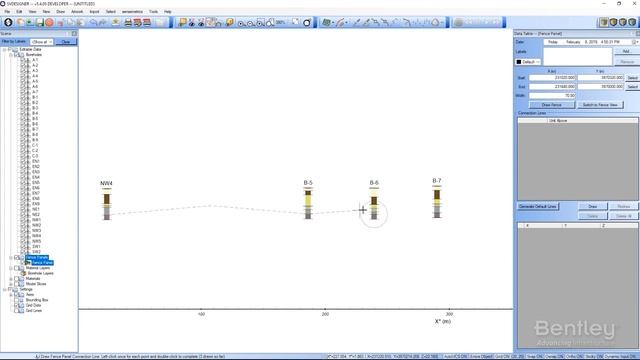Click the last shield view icon on the right
640x360 pixels.
632,22
